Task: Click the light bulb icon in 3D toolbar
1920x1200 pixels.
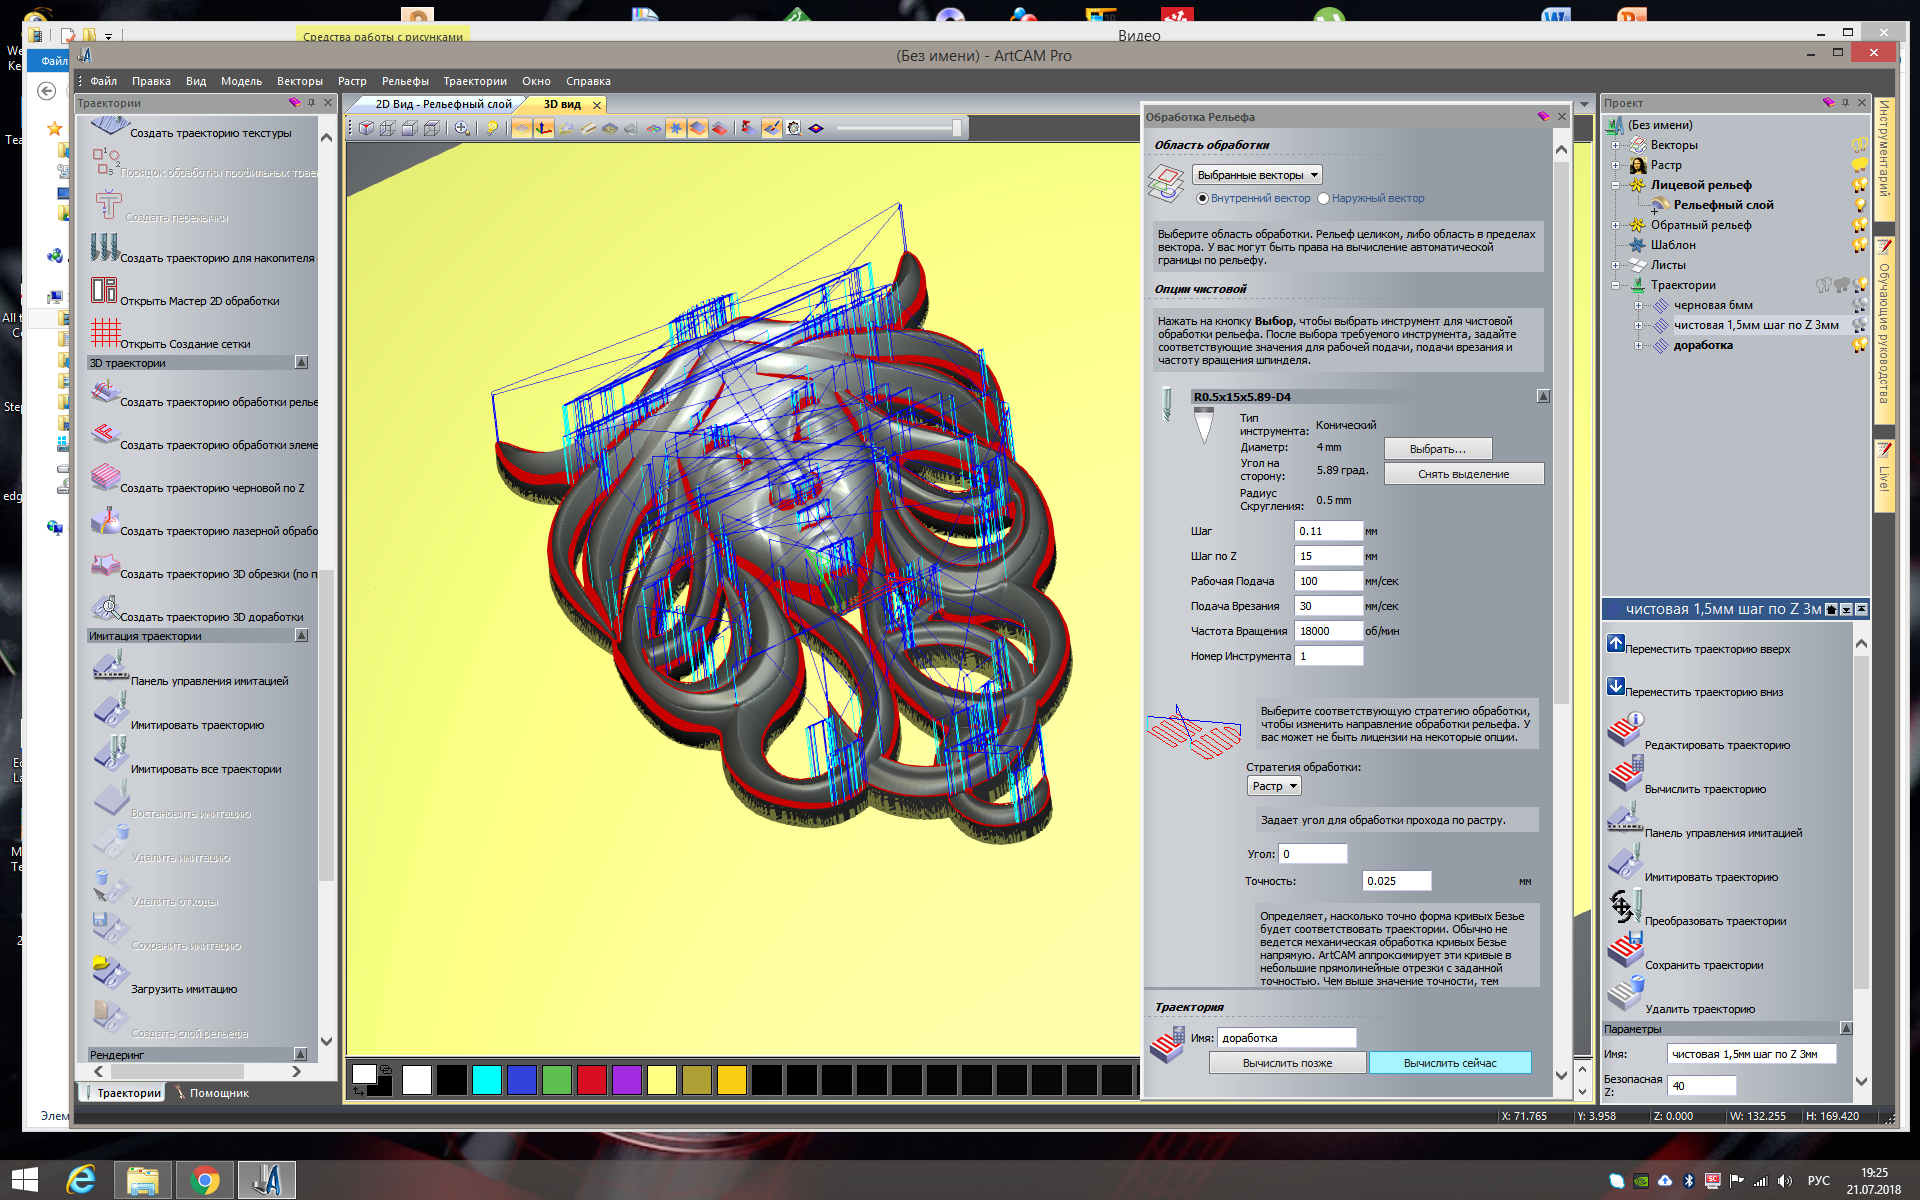Action: [x=491, y=128]
